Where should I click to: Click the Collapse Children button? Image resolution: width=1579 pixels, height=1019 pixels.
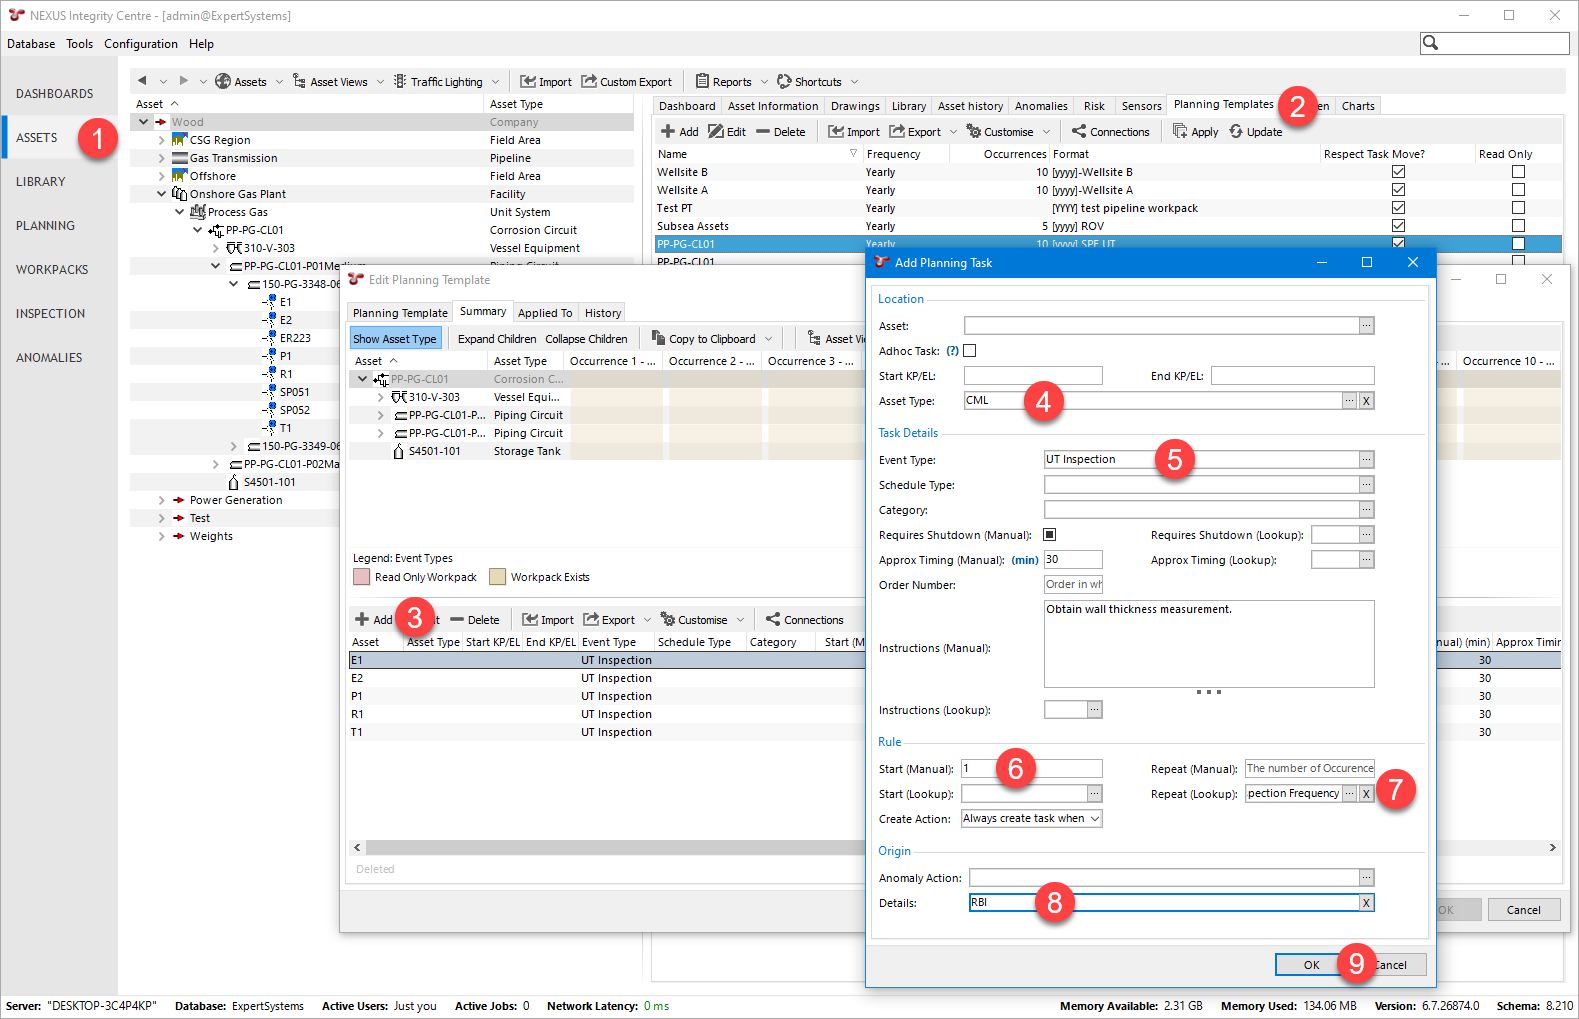[586, 339]
